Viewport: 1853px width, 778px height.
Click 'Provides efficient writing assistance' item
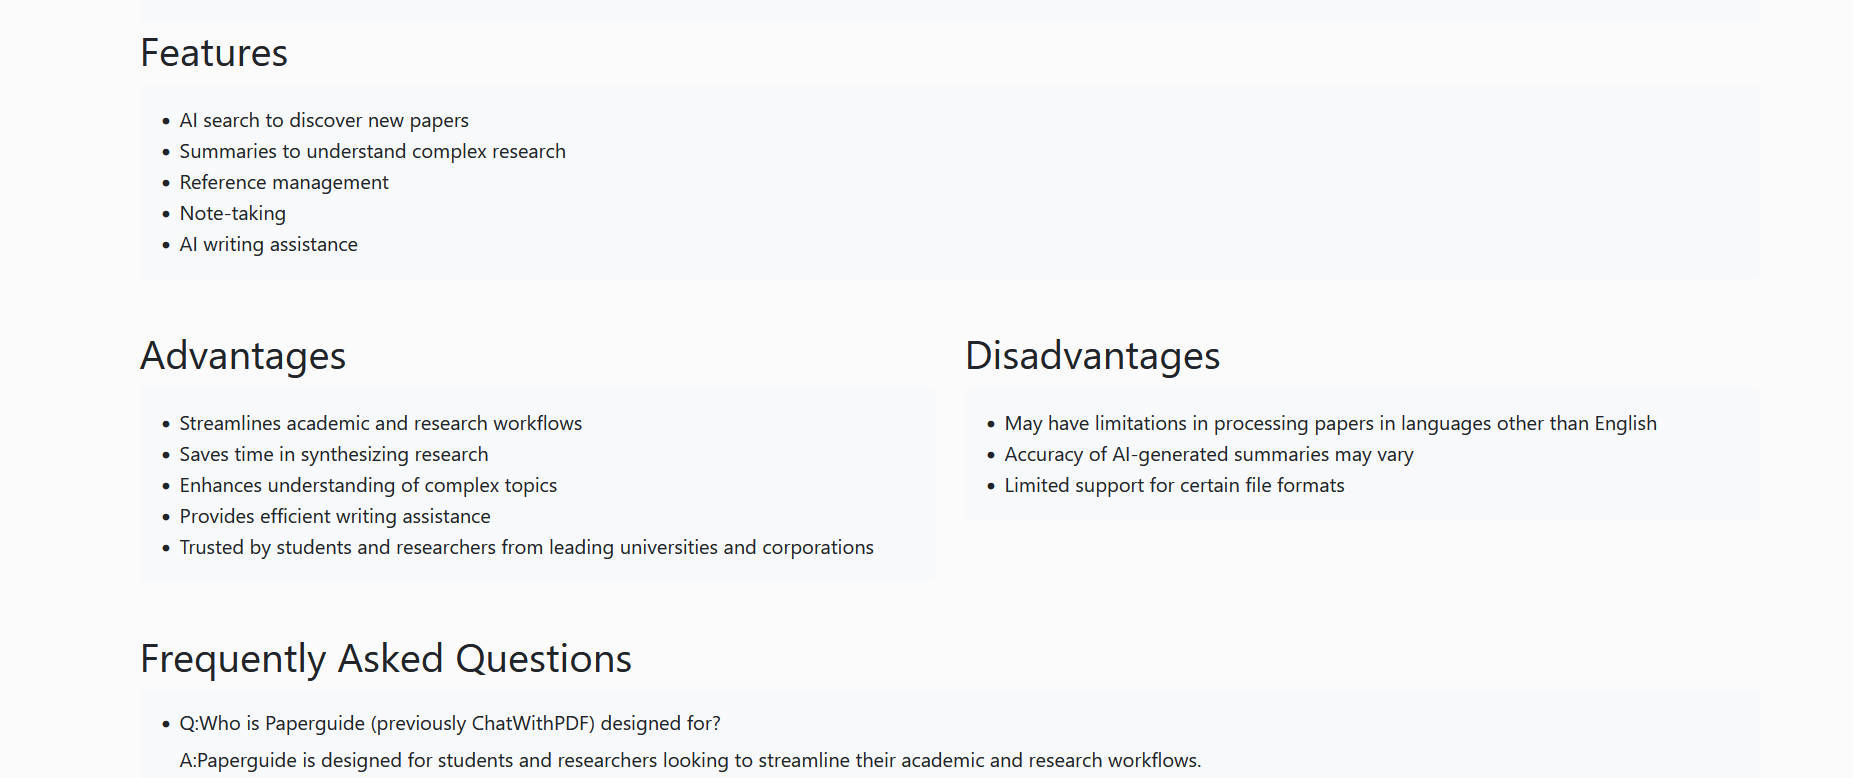pyautogui.click(x=335, y=516)
